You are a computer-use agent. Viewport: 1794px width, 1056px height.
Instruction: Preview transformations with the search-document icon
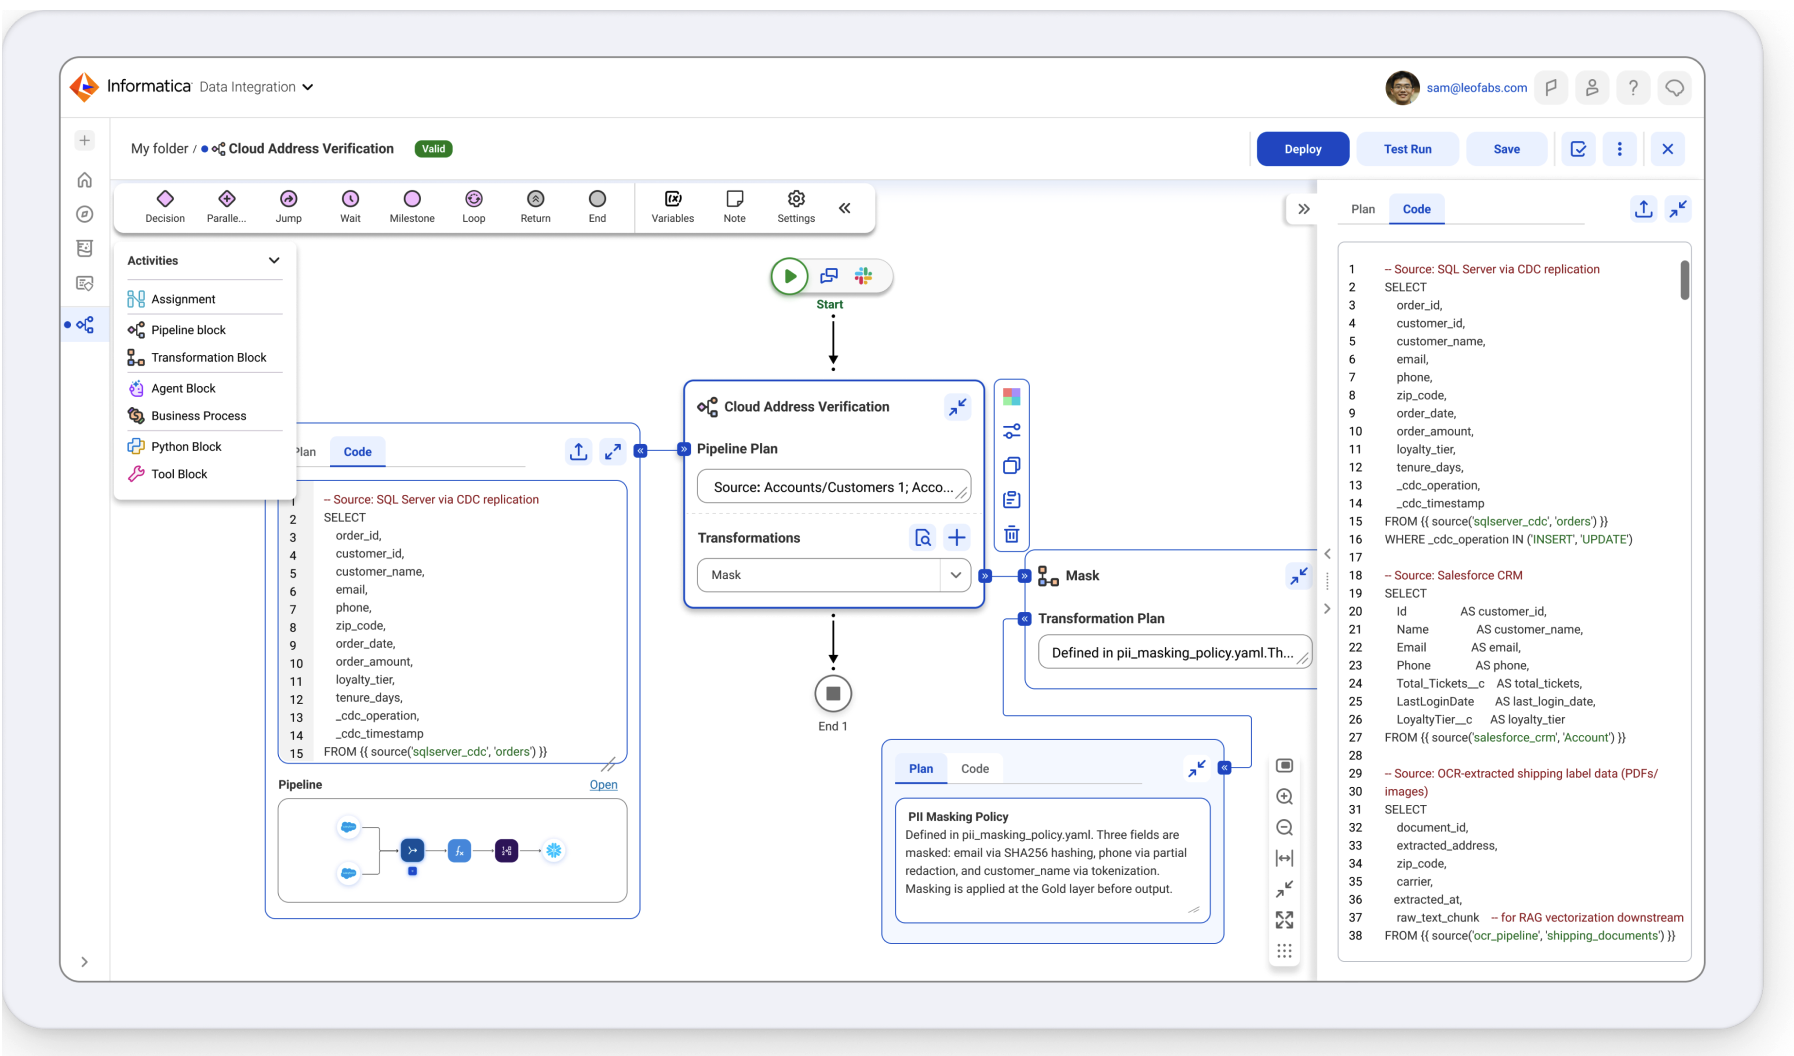(x=923, y=538)
